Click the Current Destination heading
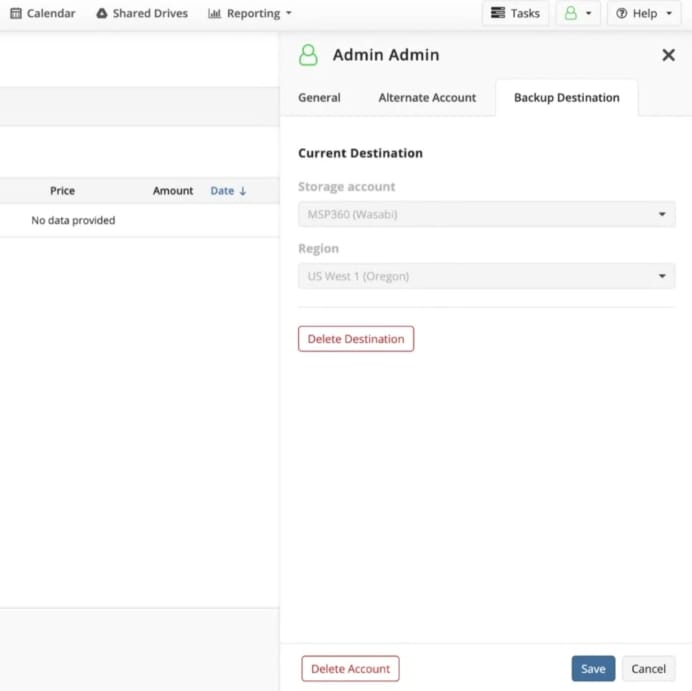 point(361,153)
